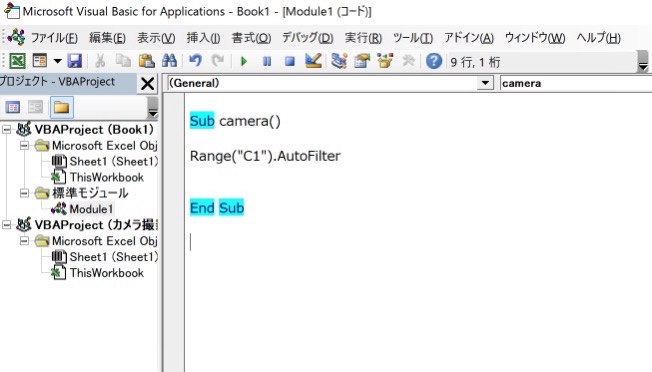652x372 pixels.
Task: Open the 挿入(I) menu
Action: pos(203,38)
